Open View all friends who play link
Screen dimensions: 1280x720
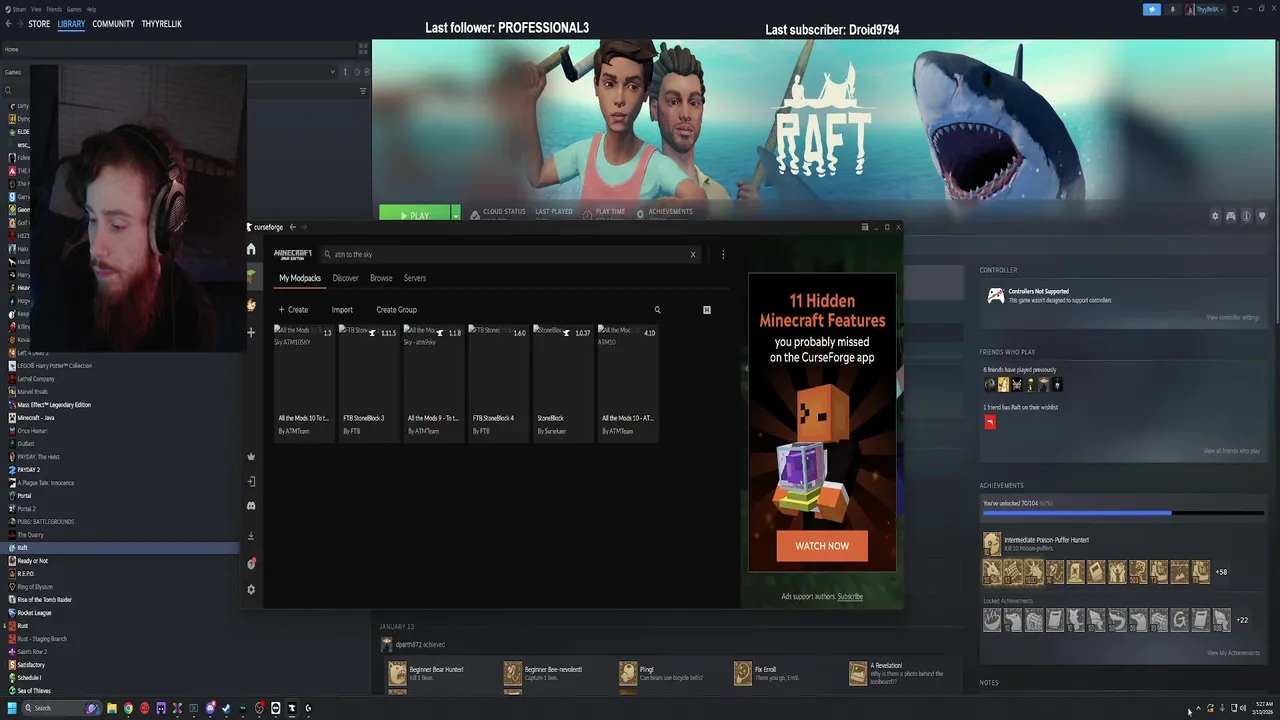1232,451
